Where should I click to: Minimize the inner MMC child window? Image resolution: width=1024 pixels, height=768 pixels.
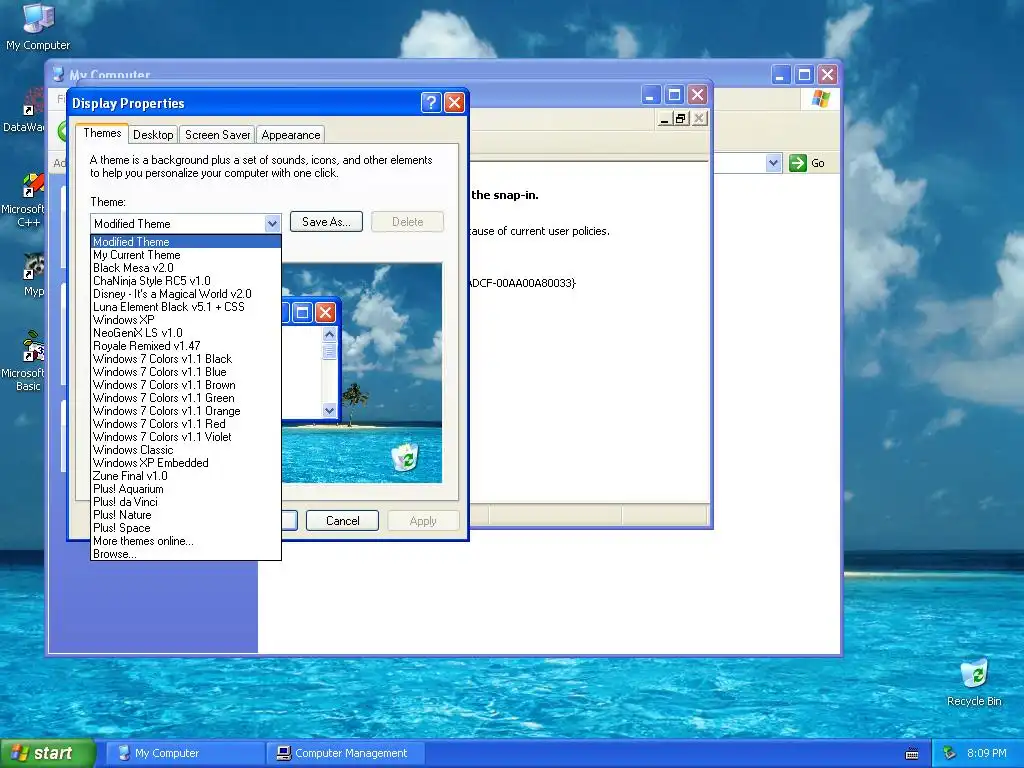[x=664, y=118]
